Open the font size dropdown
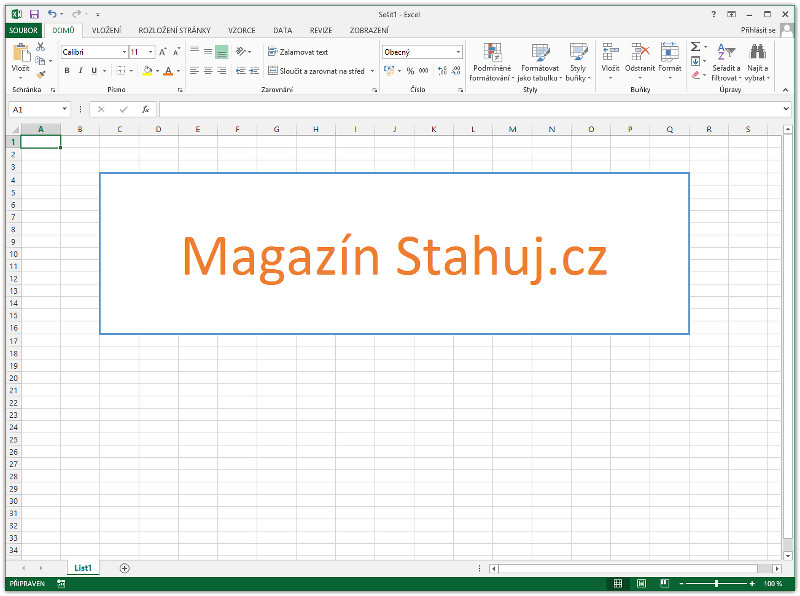Viewport: 800px width, 596px height. click(151, 52)
